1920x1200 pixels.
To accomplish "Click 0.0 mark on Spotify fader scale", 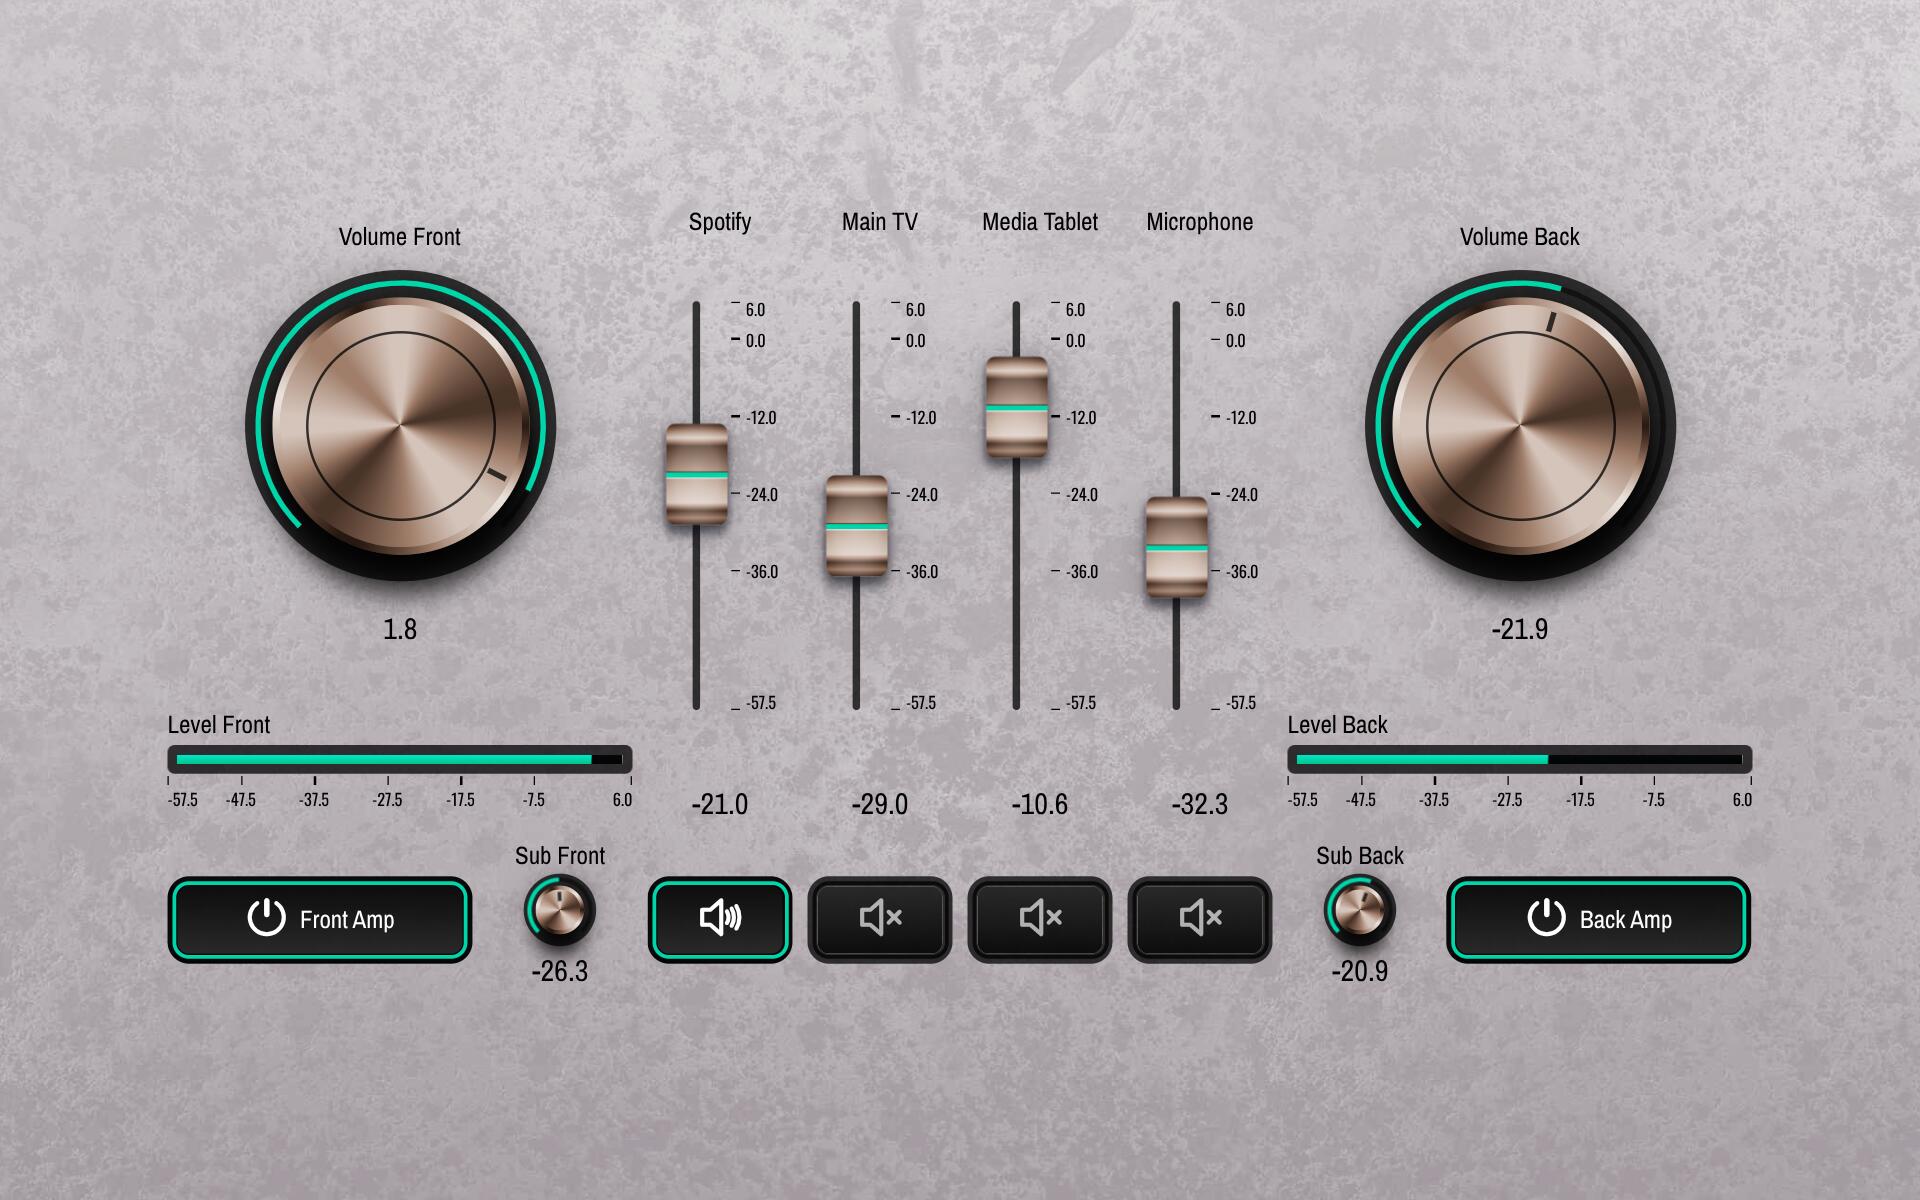I will pos(754,341).
